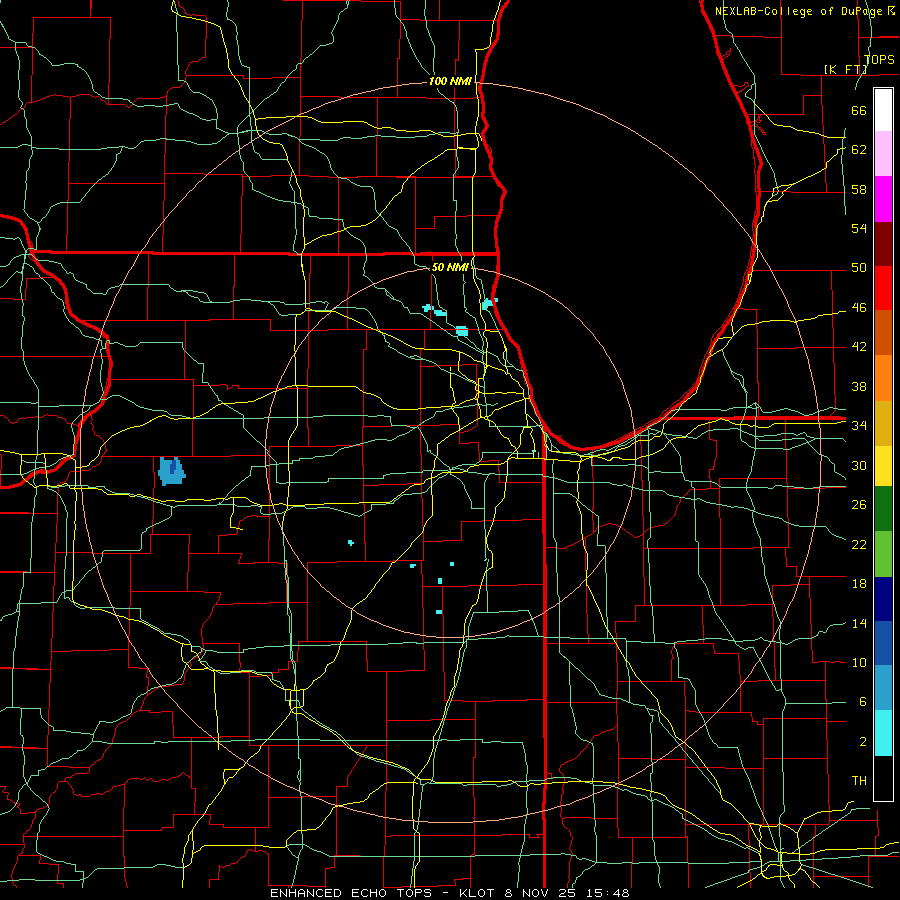Click the 54 legend value

coord(859,228)
